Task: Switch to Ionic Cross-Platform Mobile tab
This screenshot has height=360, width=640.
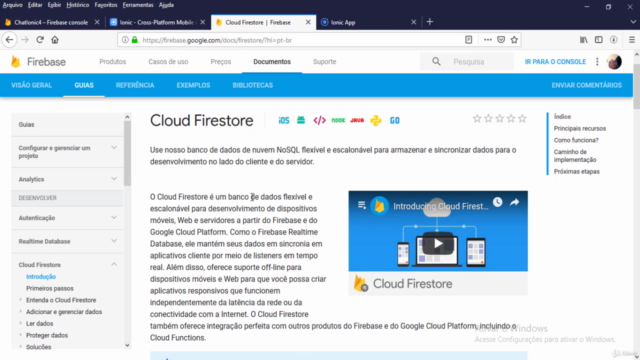Action: click(157, 22)
